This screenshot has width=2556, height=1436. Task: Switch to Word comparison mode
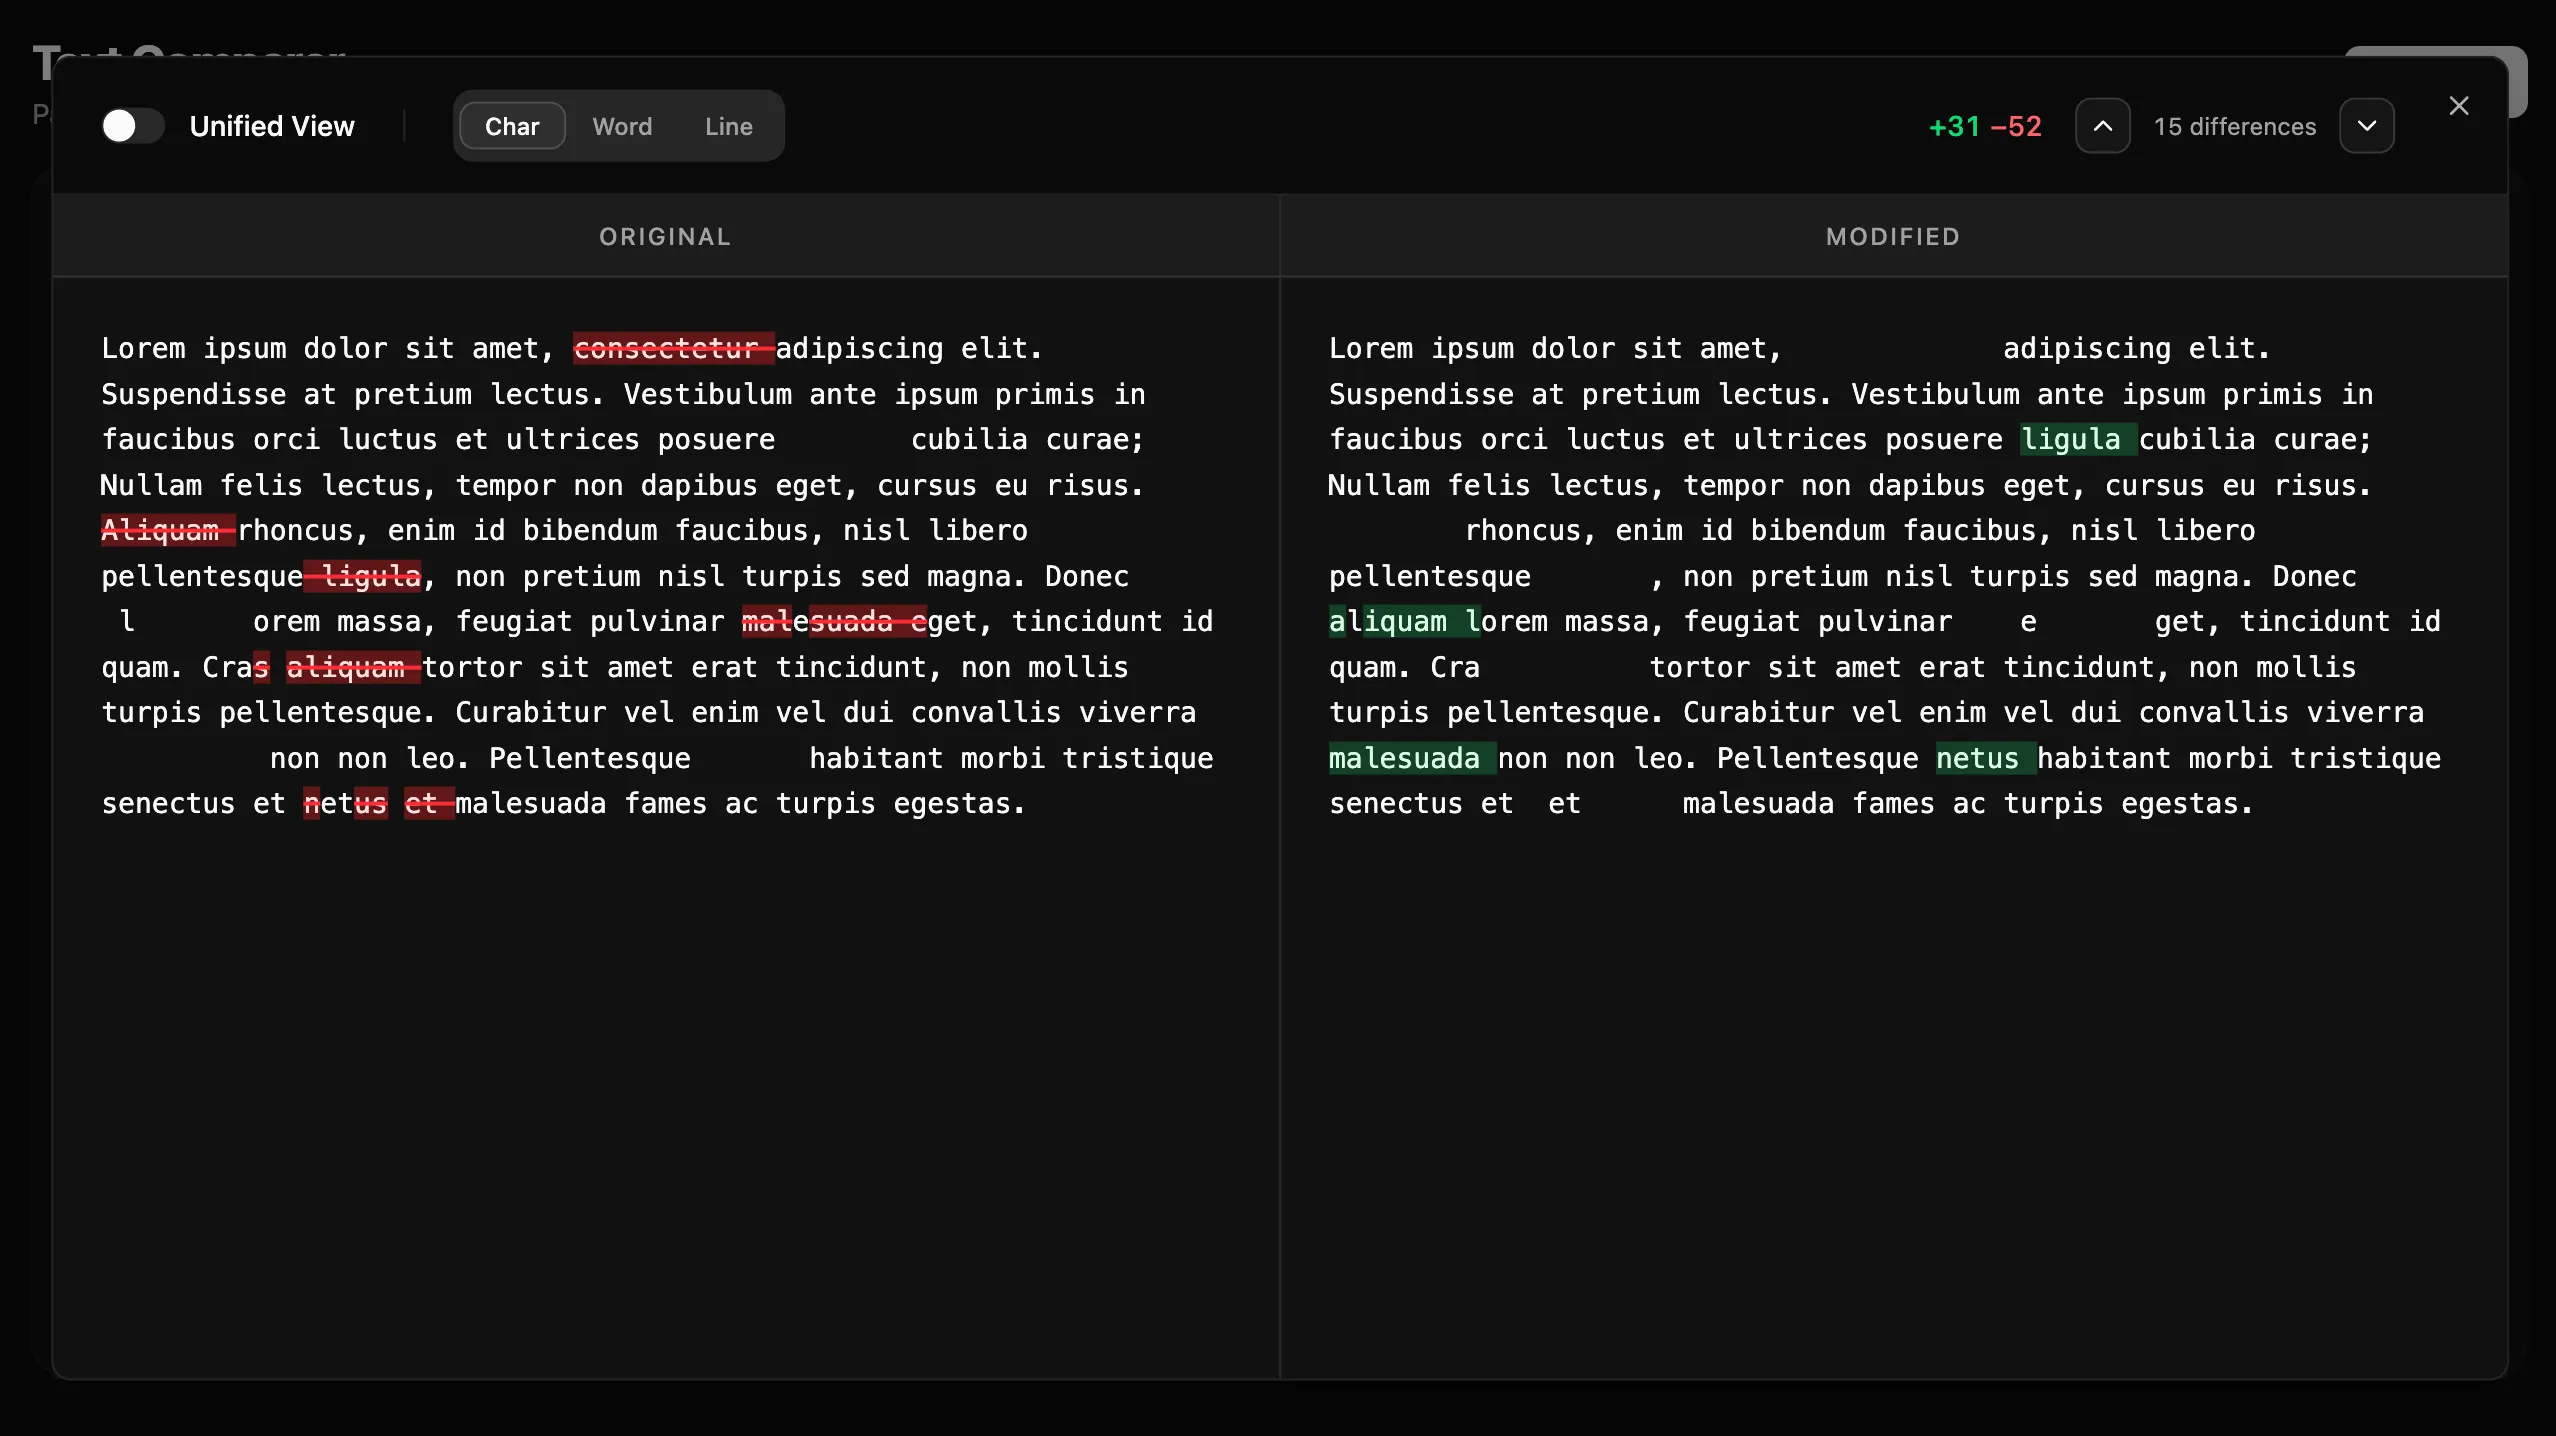tap(622, 126)
